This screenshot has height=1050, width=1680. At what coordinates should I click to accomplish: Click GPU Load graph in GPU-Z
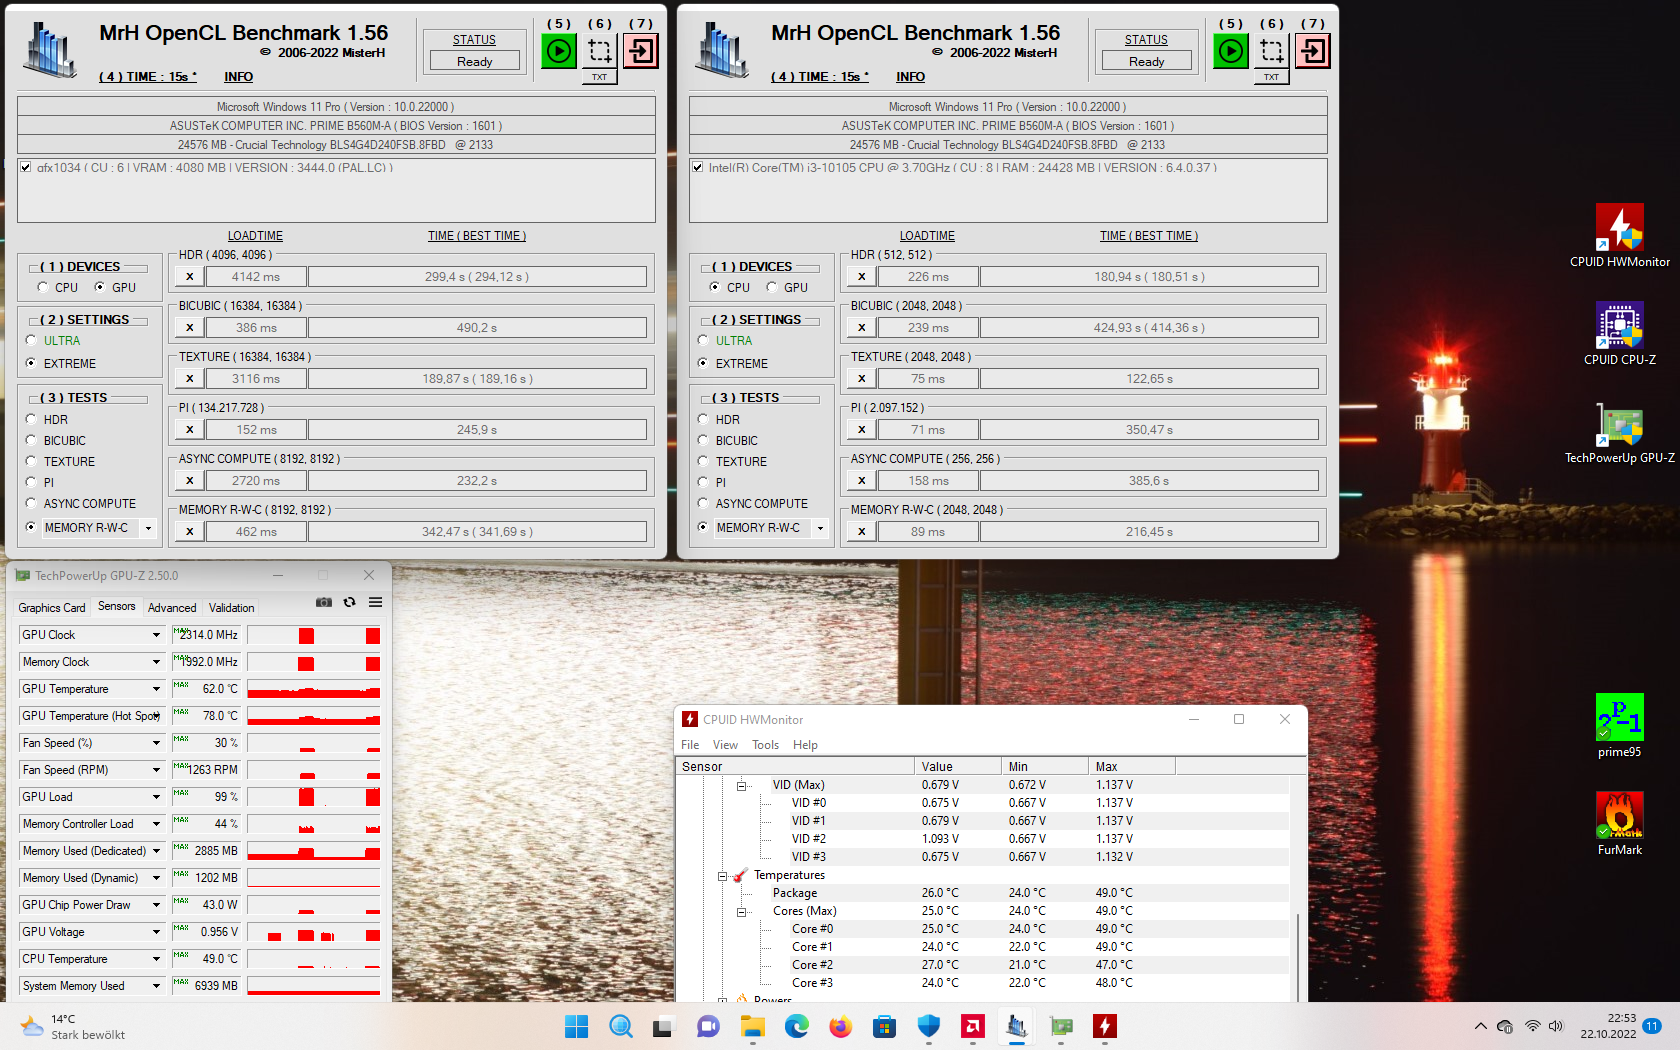tap(314, 797)
